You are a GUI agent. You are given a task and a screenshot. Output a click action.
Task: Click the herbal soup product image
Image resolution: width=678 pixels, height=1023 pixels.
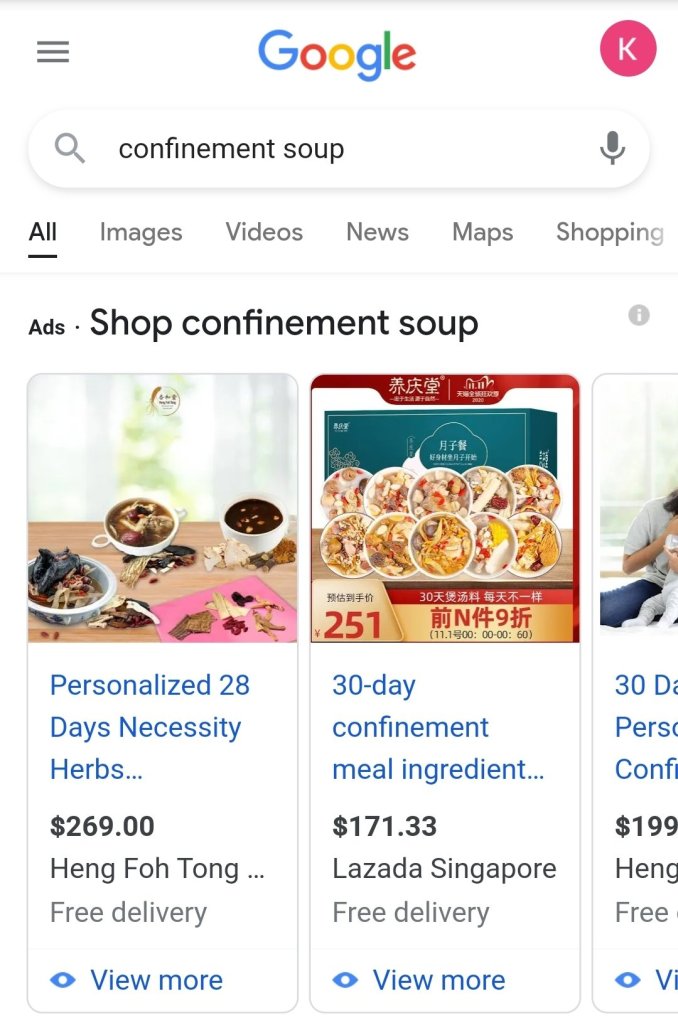(x=163, y=509)
